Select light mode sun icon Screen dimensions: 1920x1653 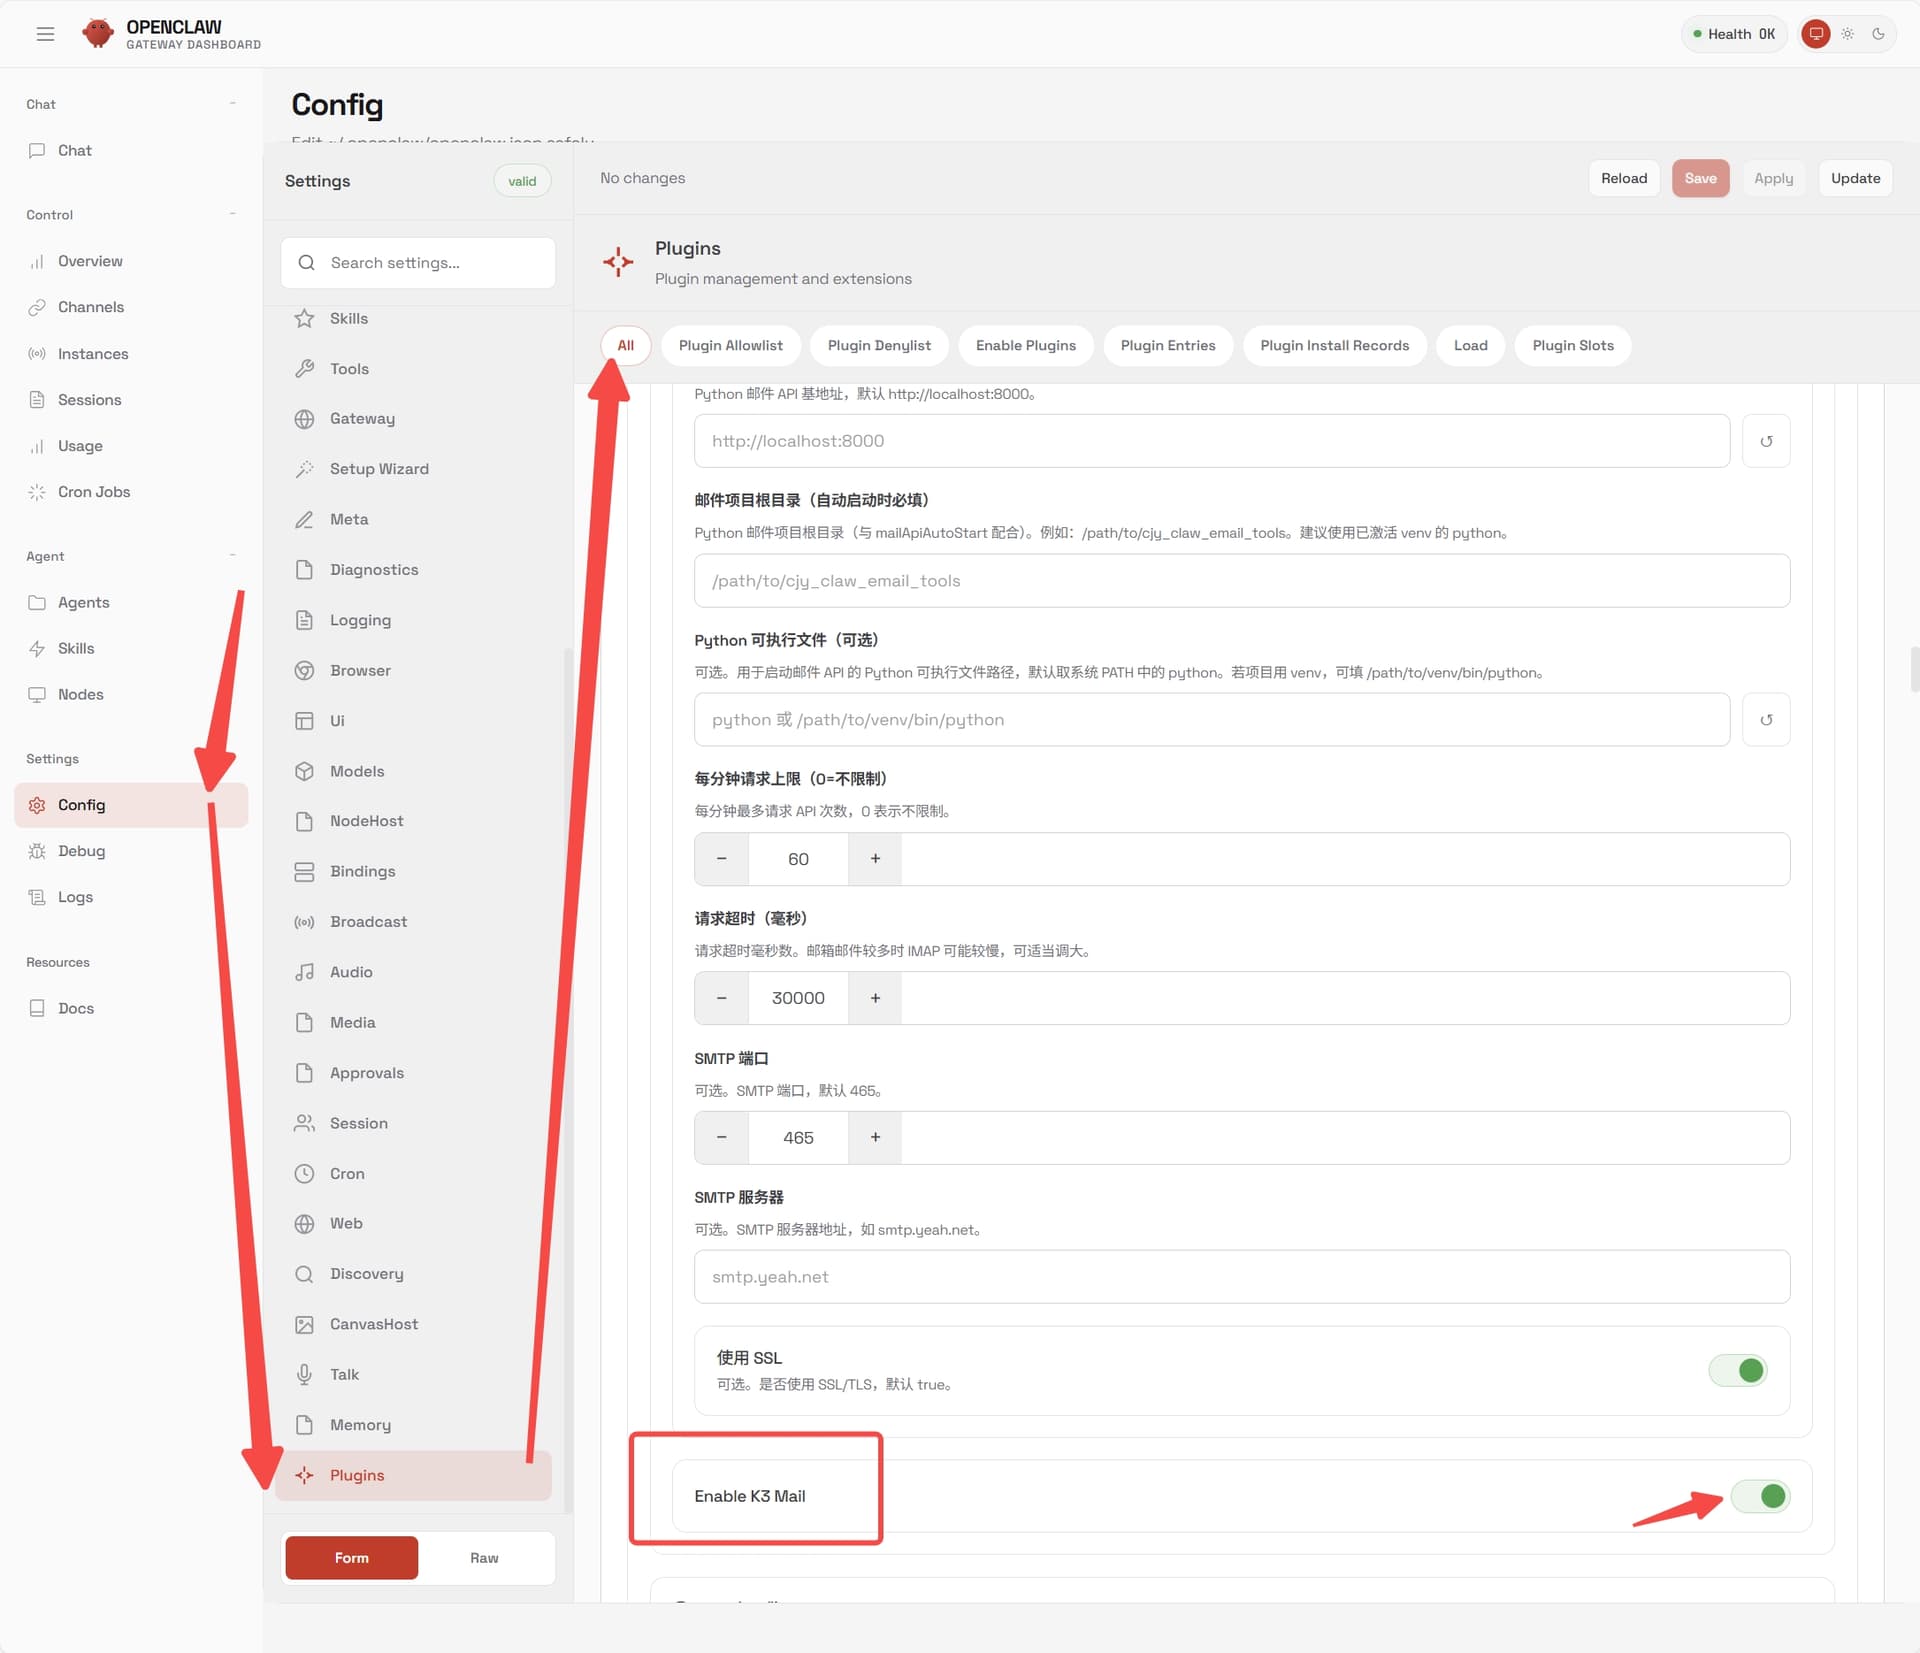(x=1847, y=34)
